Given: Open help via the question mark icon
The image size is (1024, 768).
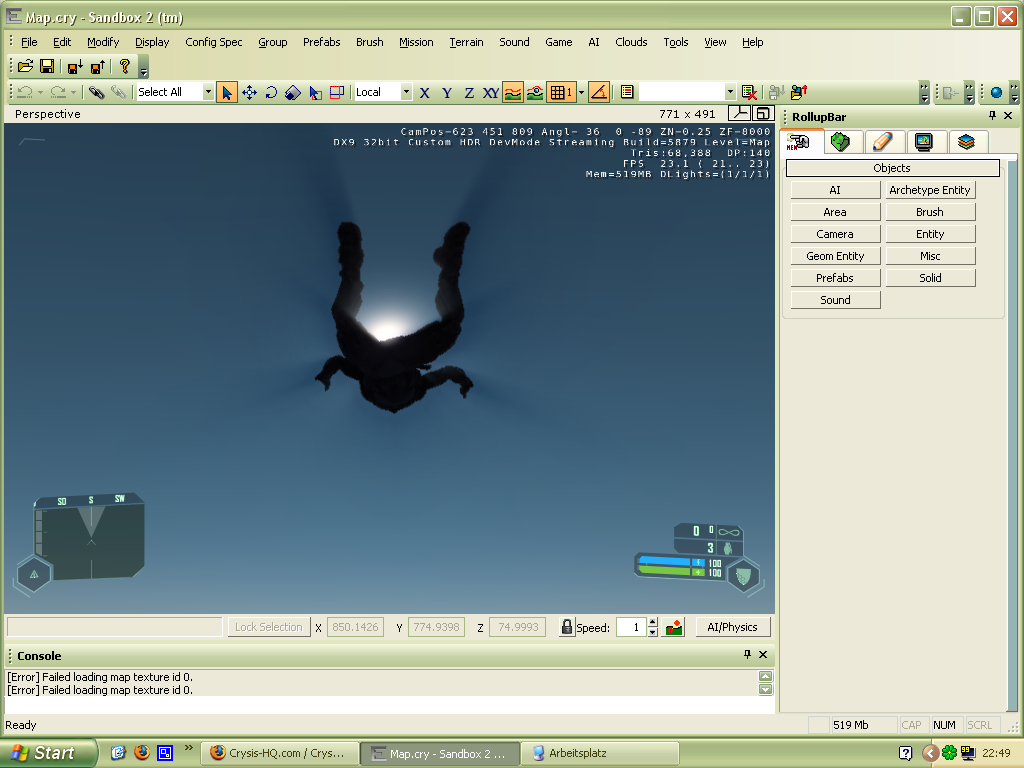Looking at the screenshot, I should [x=124, y=66].
